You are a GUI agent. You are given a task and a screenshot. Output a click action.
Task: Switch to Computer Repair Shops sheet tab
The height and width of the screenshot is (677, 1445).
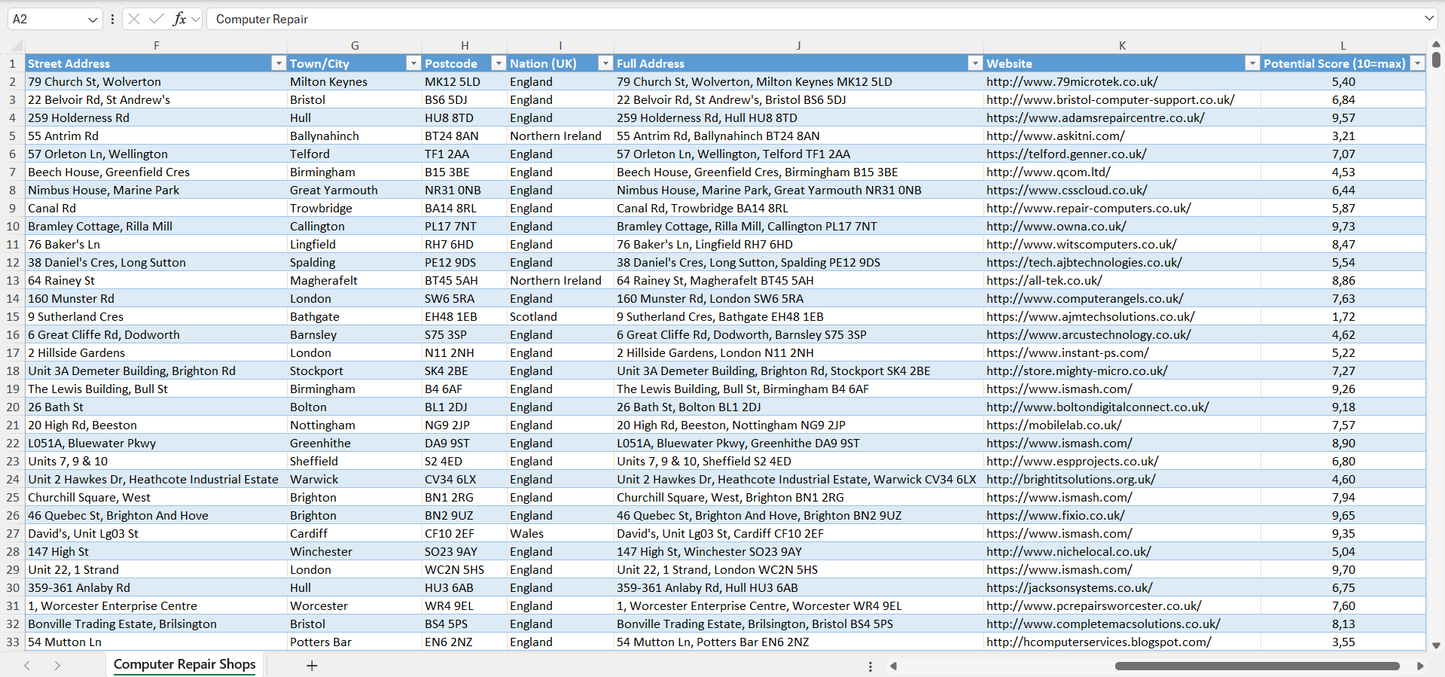pyautogui.click(x=184, y=665)
